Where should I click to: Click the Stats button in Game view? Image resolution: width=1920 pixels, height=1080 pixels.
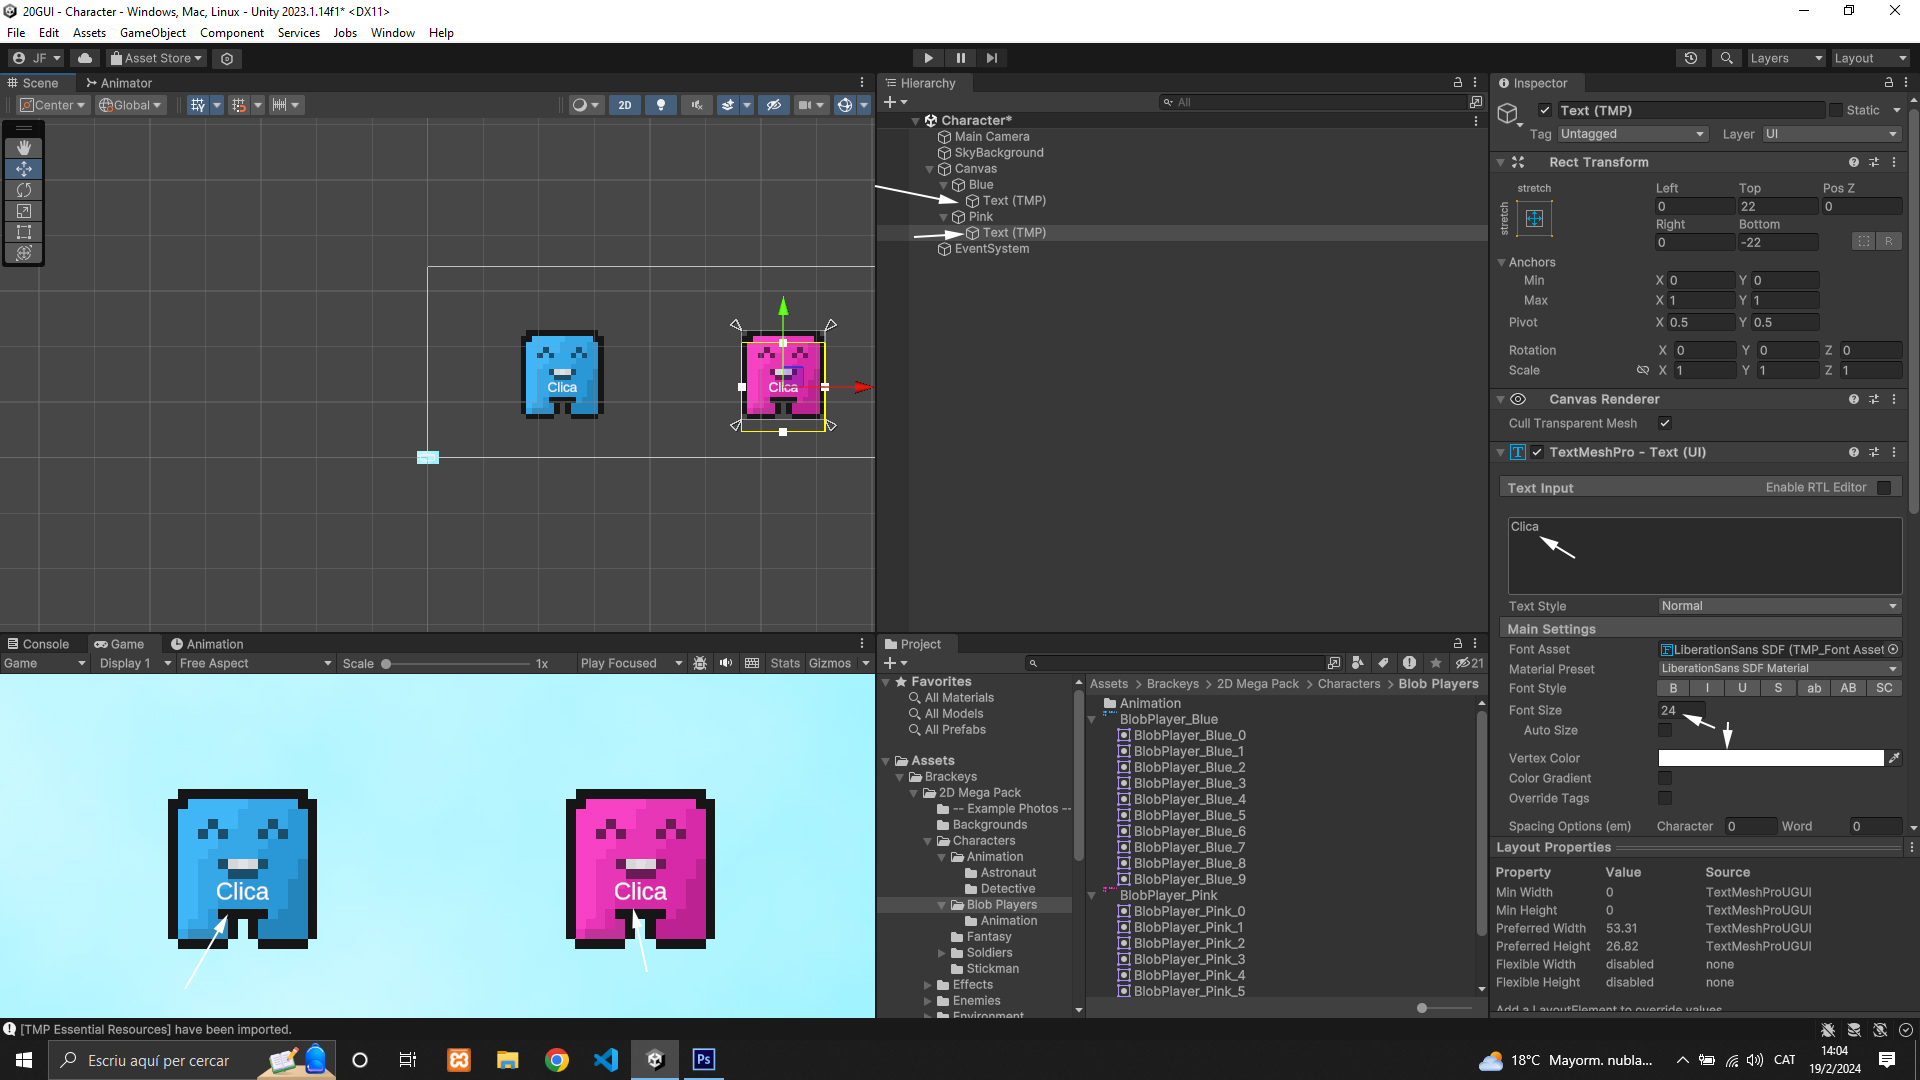(785, 664)
